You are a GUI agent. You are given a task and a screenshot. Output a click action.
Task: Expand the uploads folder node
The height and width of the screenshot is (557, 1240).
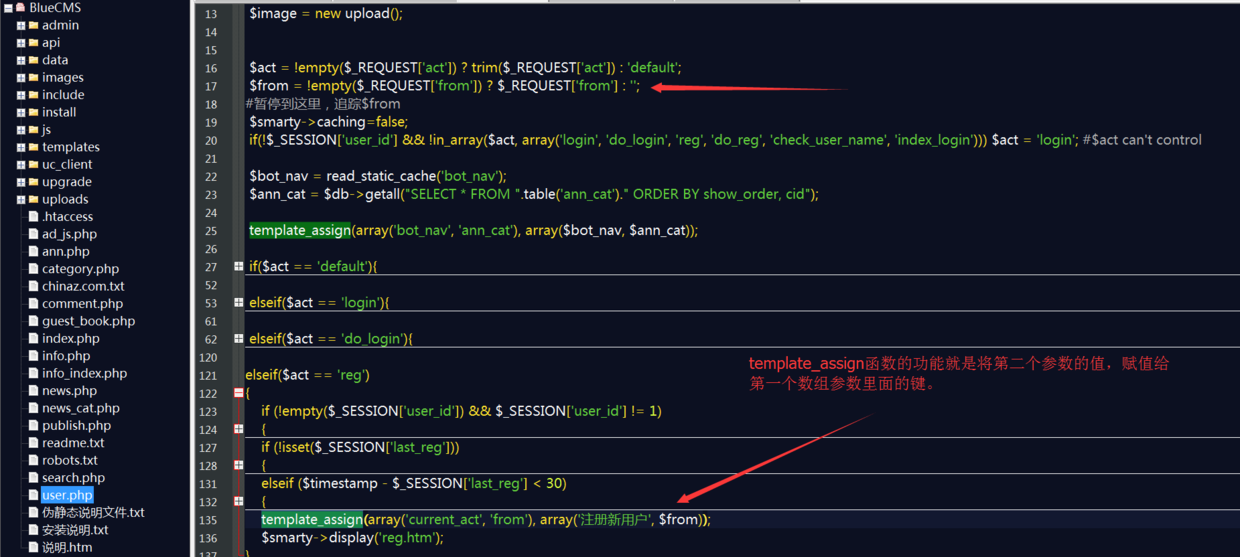(x=21, y=200)
